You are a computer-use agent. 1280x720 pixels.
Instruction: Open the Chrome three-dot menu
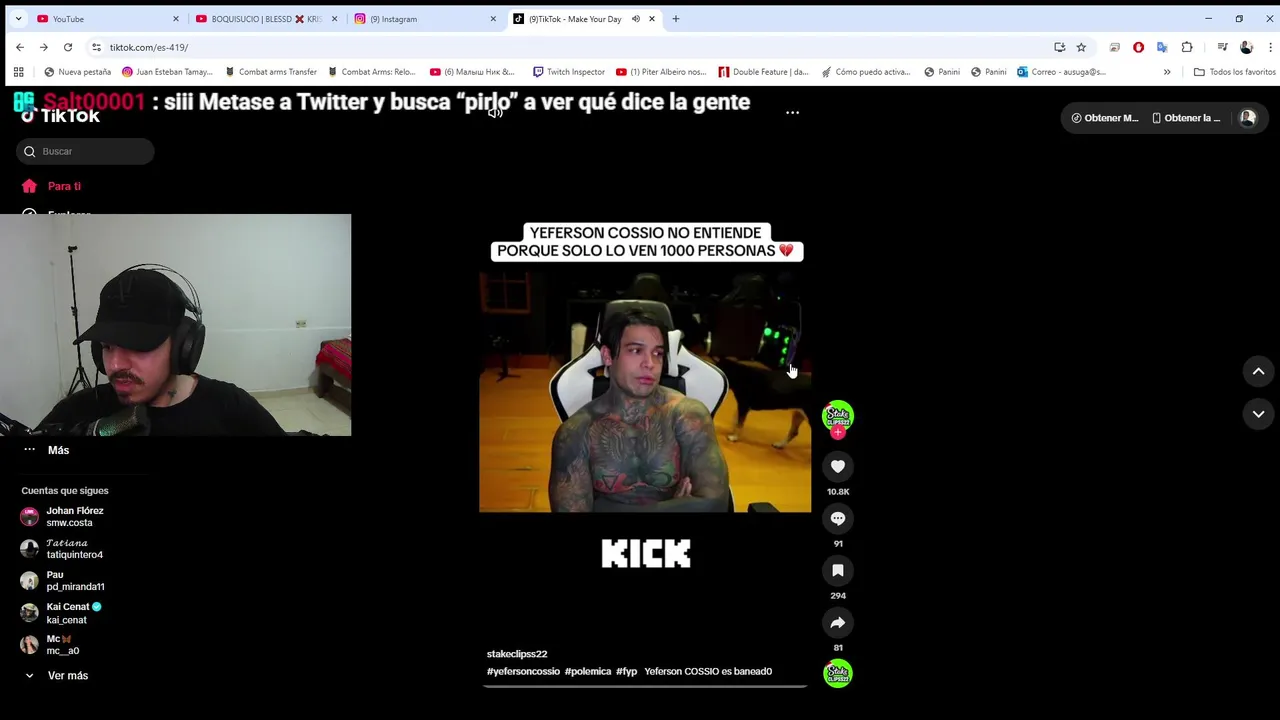(x=1270, y=47)
